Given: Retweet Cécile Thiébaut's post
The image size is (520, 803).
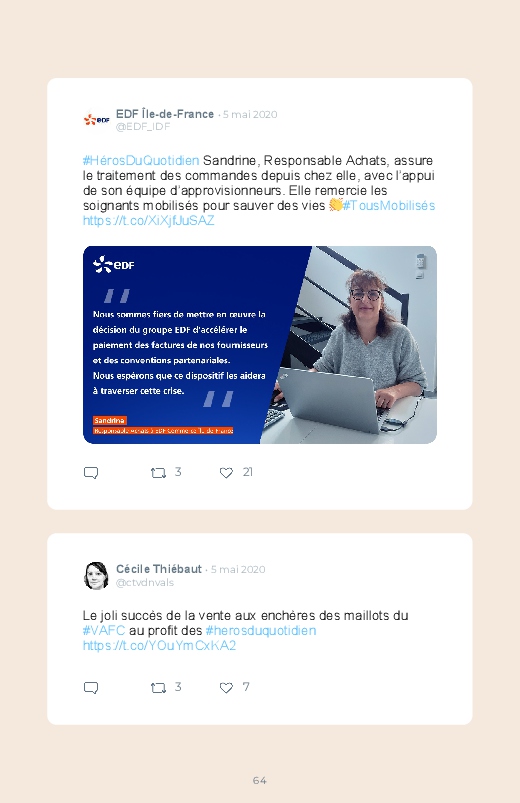Looking at the screenshot, I should coord(158,688).
